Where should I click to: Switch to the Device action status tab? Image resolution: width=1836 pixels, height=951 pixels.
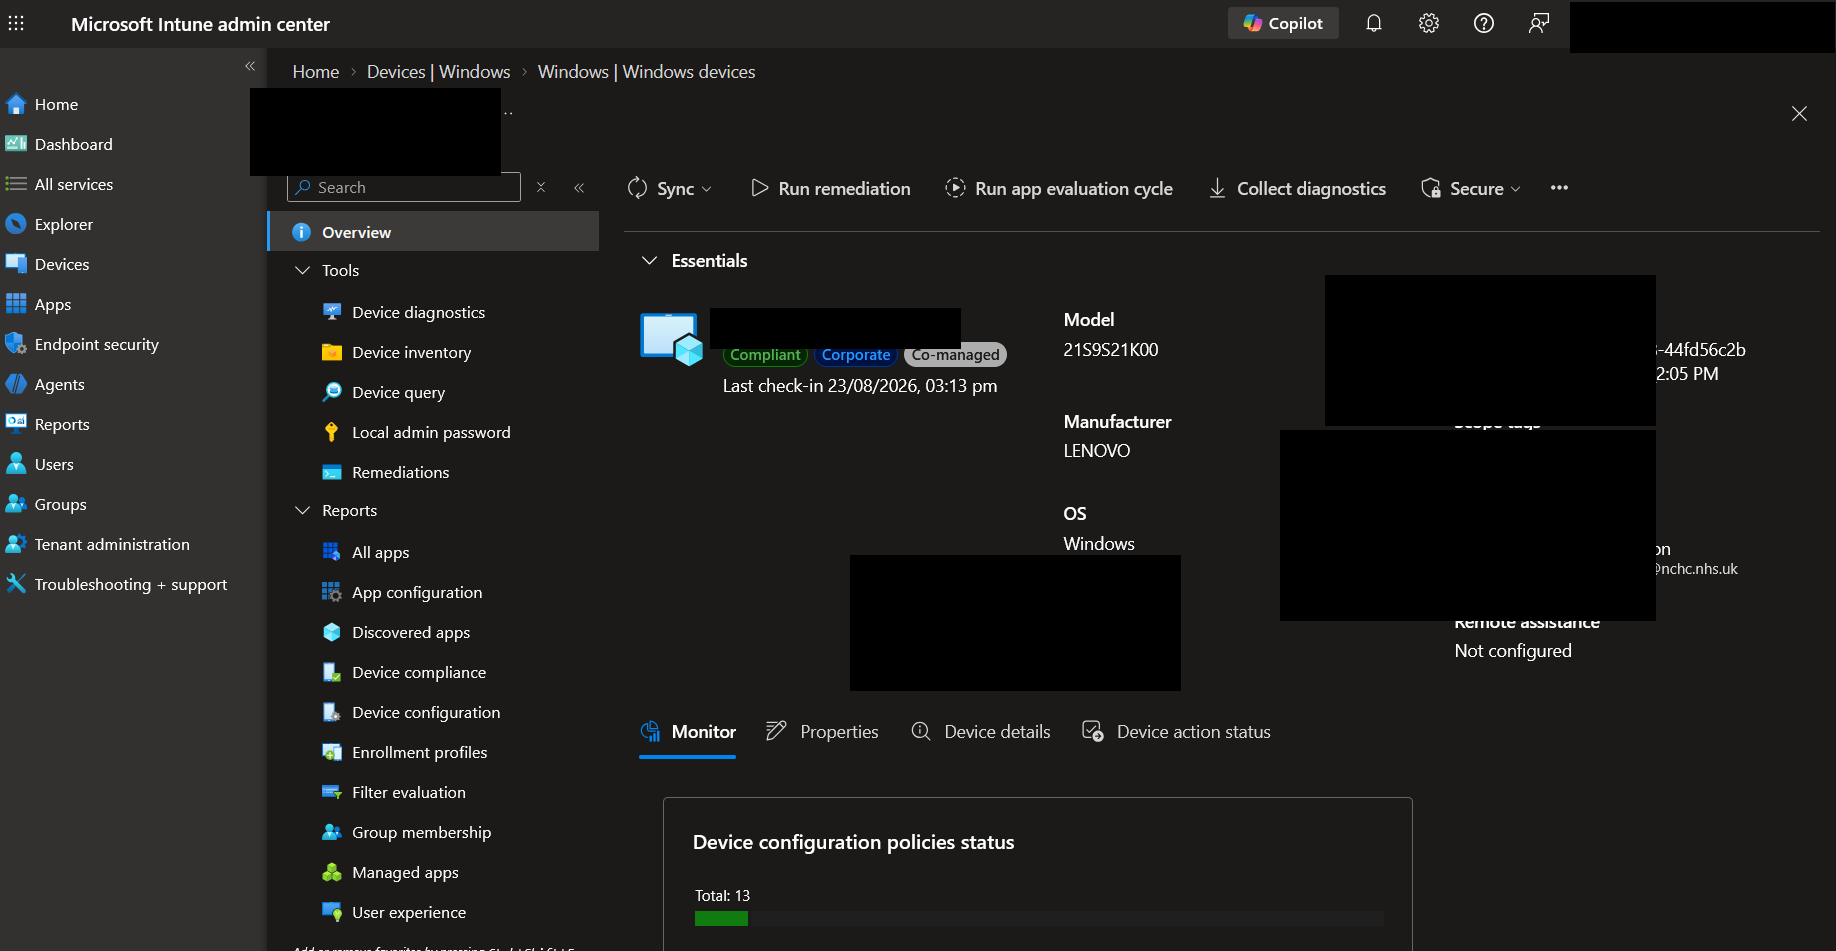click(x=1177, y=732)
